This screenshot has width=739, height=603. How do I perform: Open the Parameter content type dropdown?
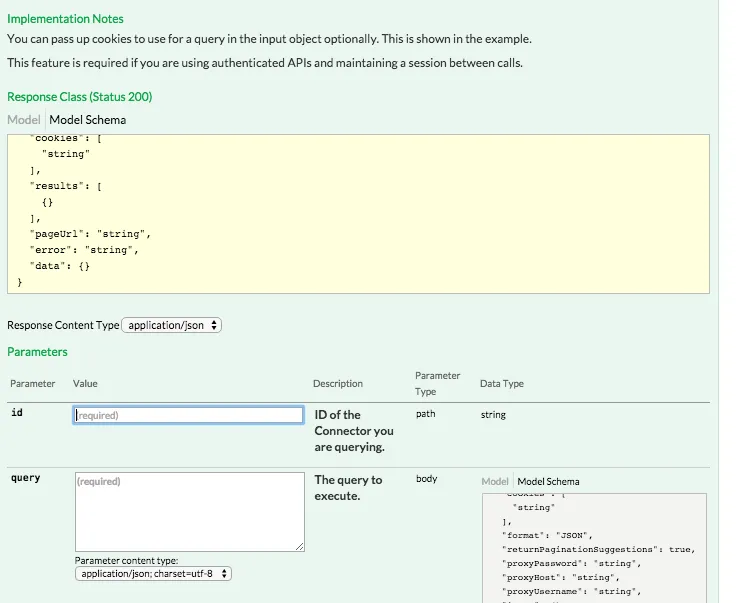point(154,574)
